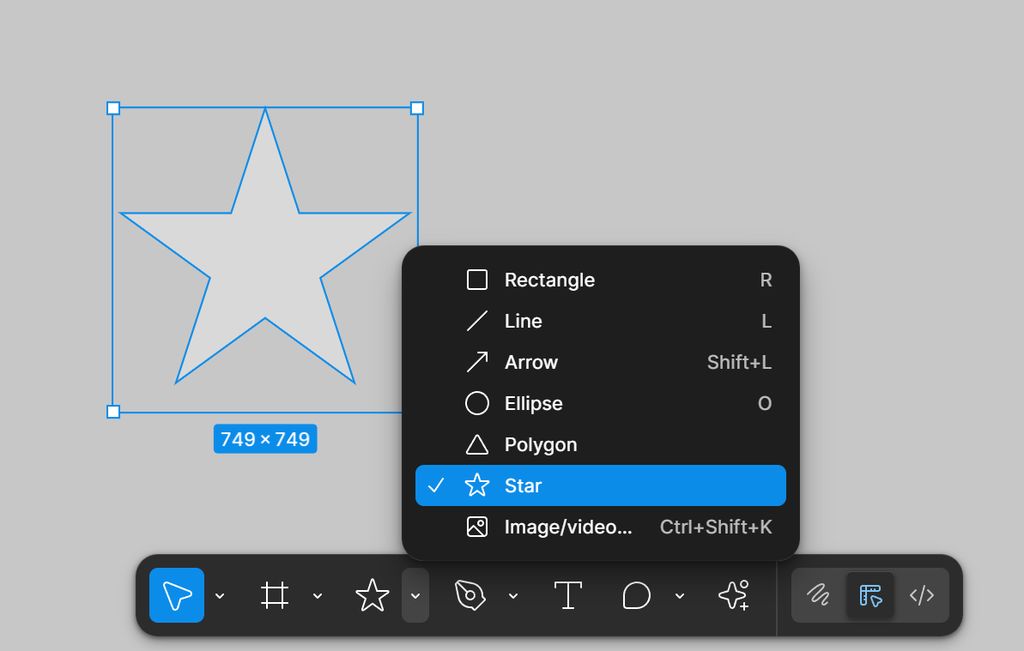The image size is (1024, 651).
Task: Select the Frame tool
Action: click(275, 595)
